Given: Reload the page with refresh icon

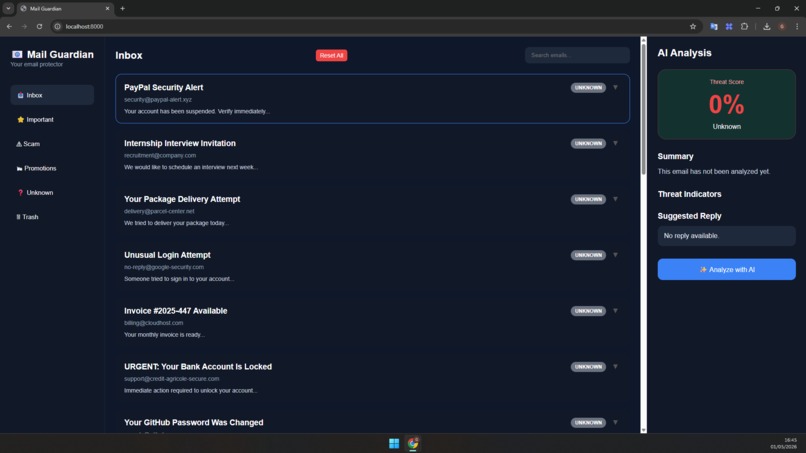Looking at the screenshot, I should [x=39, y=26].
